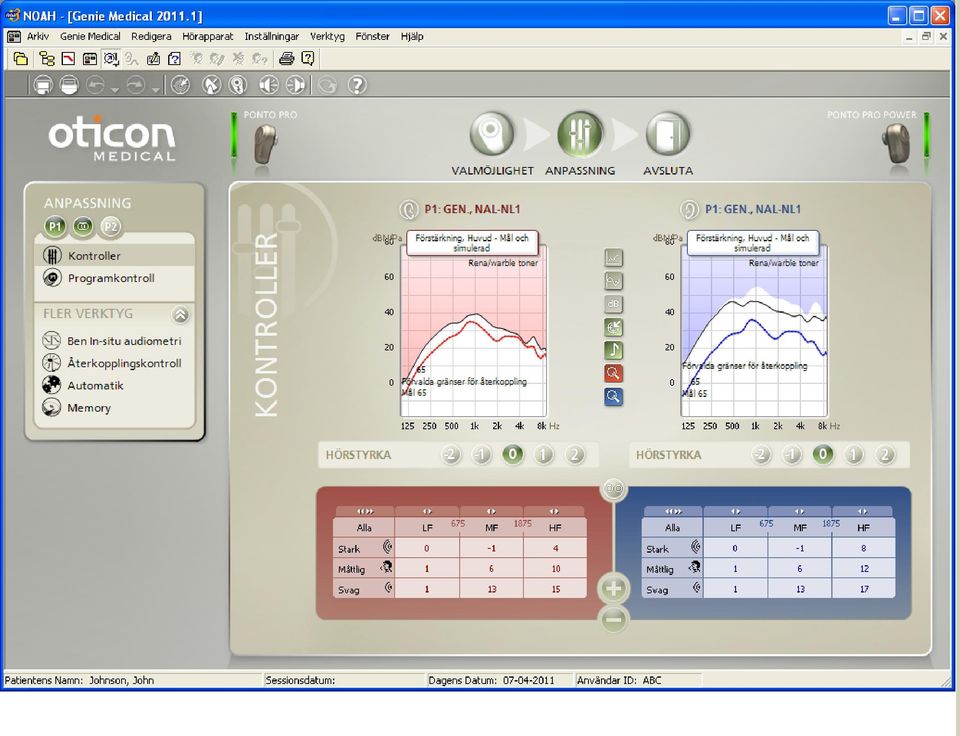Click the music note icon between graphs
This screenshot has width=960, height=736.
pos(613,350)
